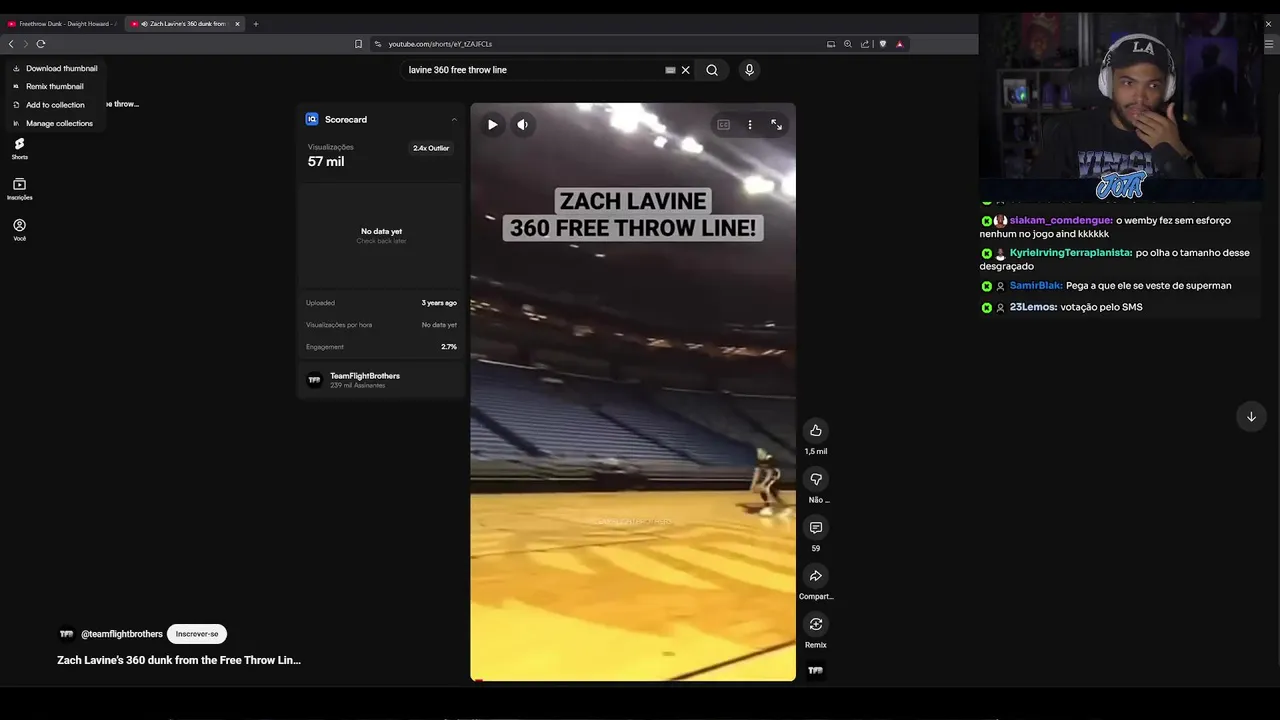Open Inscrições (subscriptions) in sidebar

(19, 189)
